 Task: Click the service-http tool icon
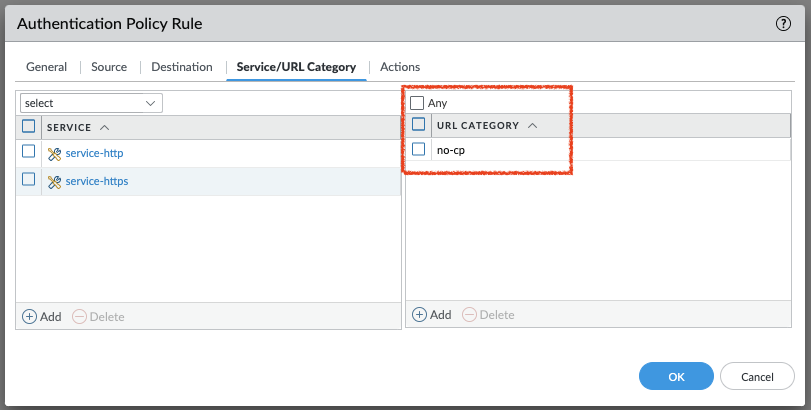(x=54, y=154)
